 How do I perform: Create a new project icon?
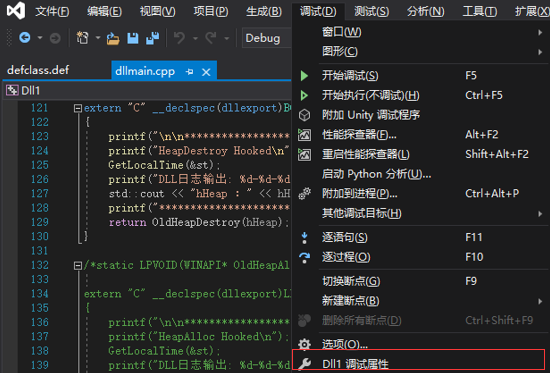(x=82, y=38)
